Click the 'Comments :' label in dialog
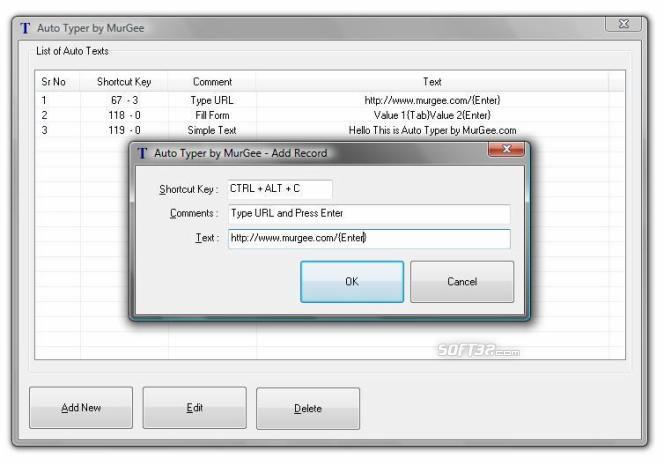Viewport: 664px width, 465px height. [x=194, y=213]
